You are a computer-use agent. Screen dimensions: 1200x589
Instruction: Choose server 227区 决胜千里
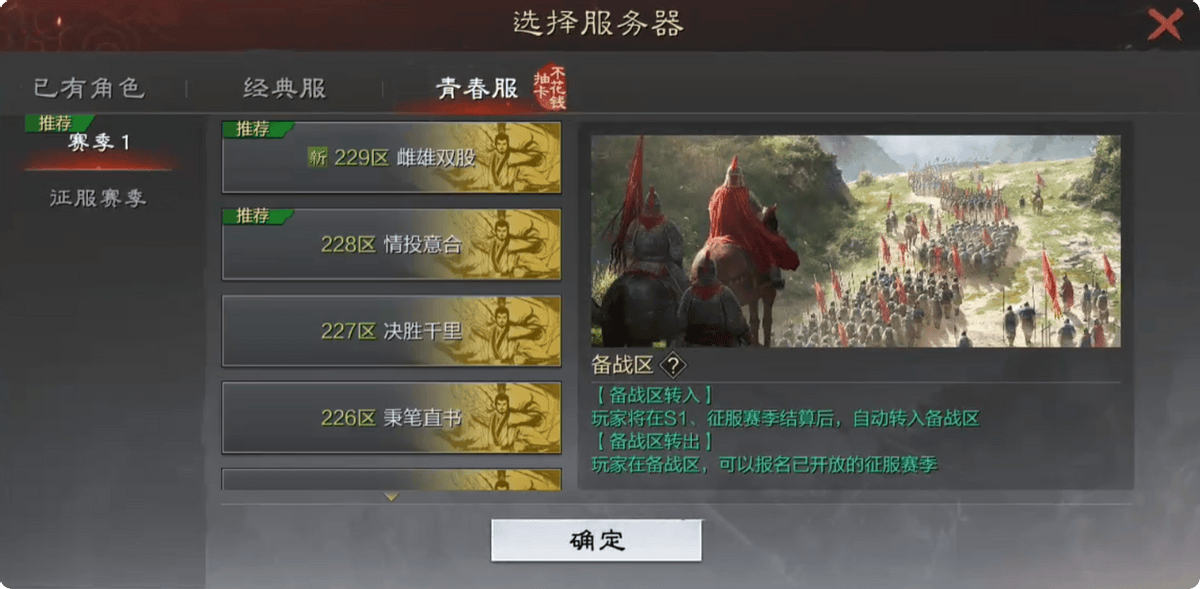[391, 331]
